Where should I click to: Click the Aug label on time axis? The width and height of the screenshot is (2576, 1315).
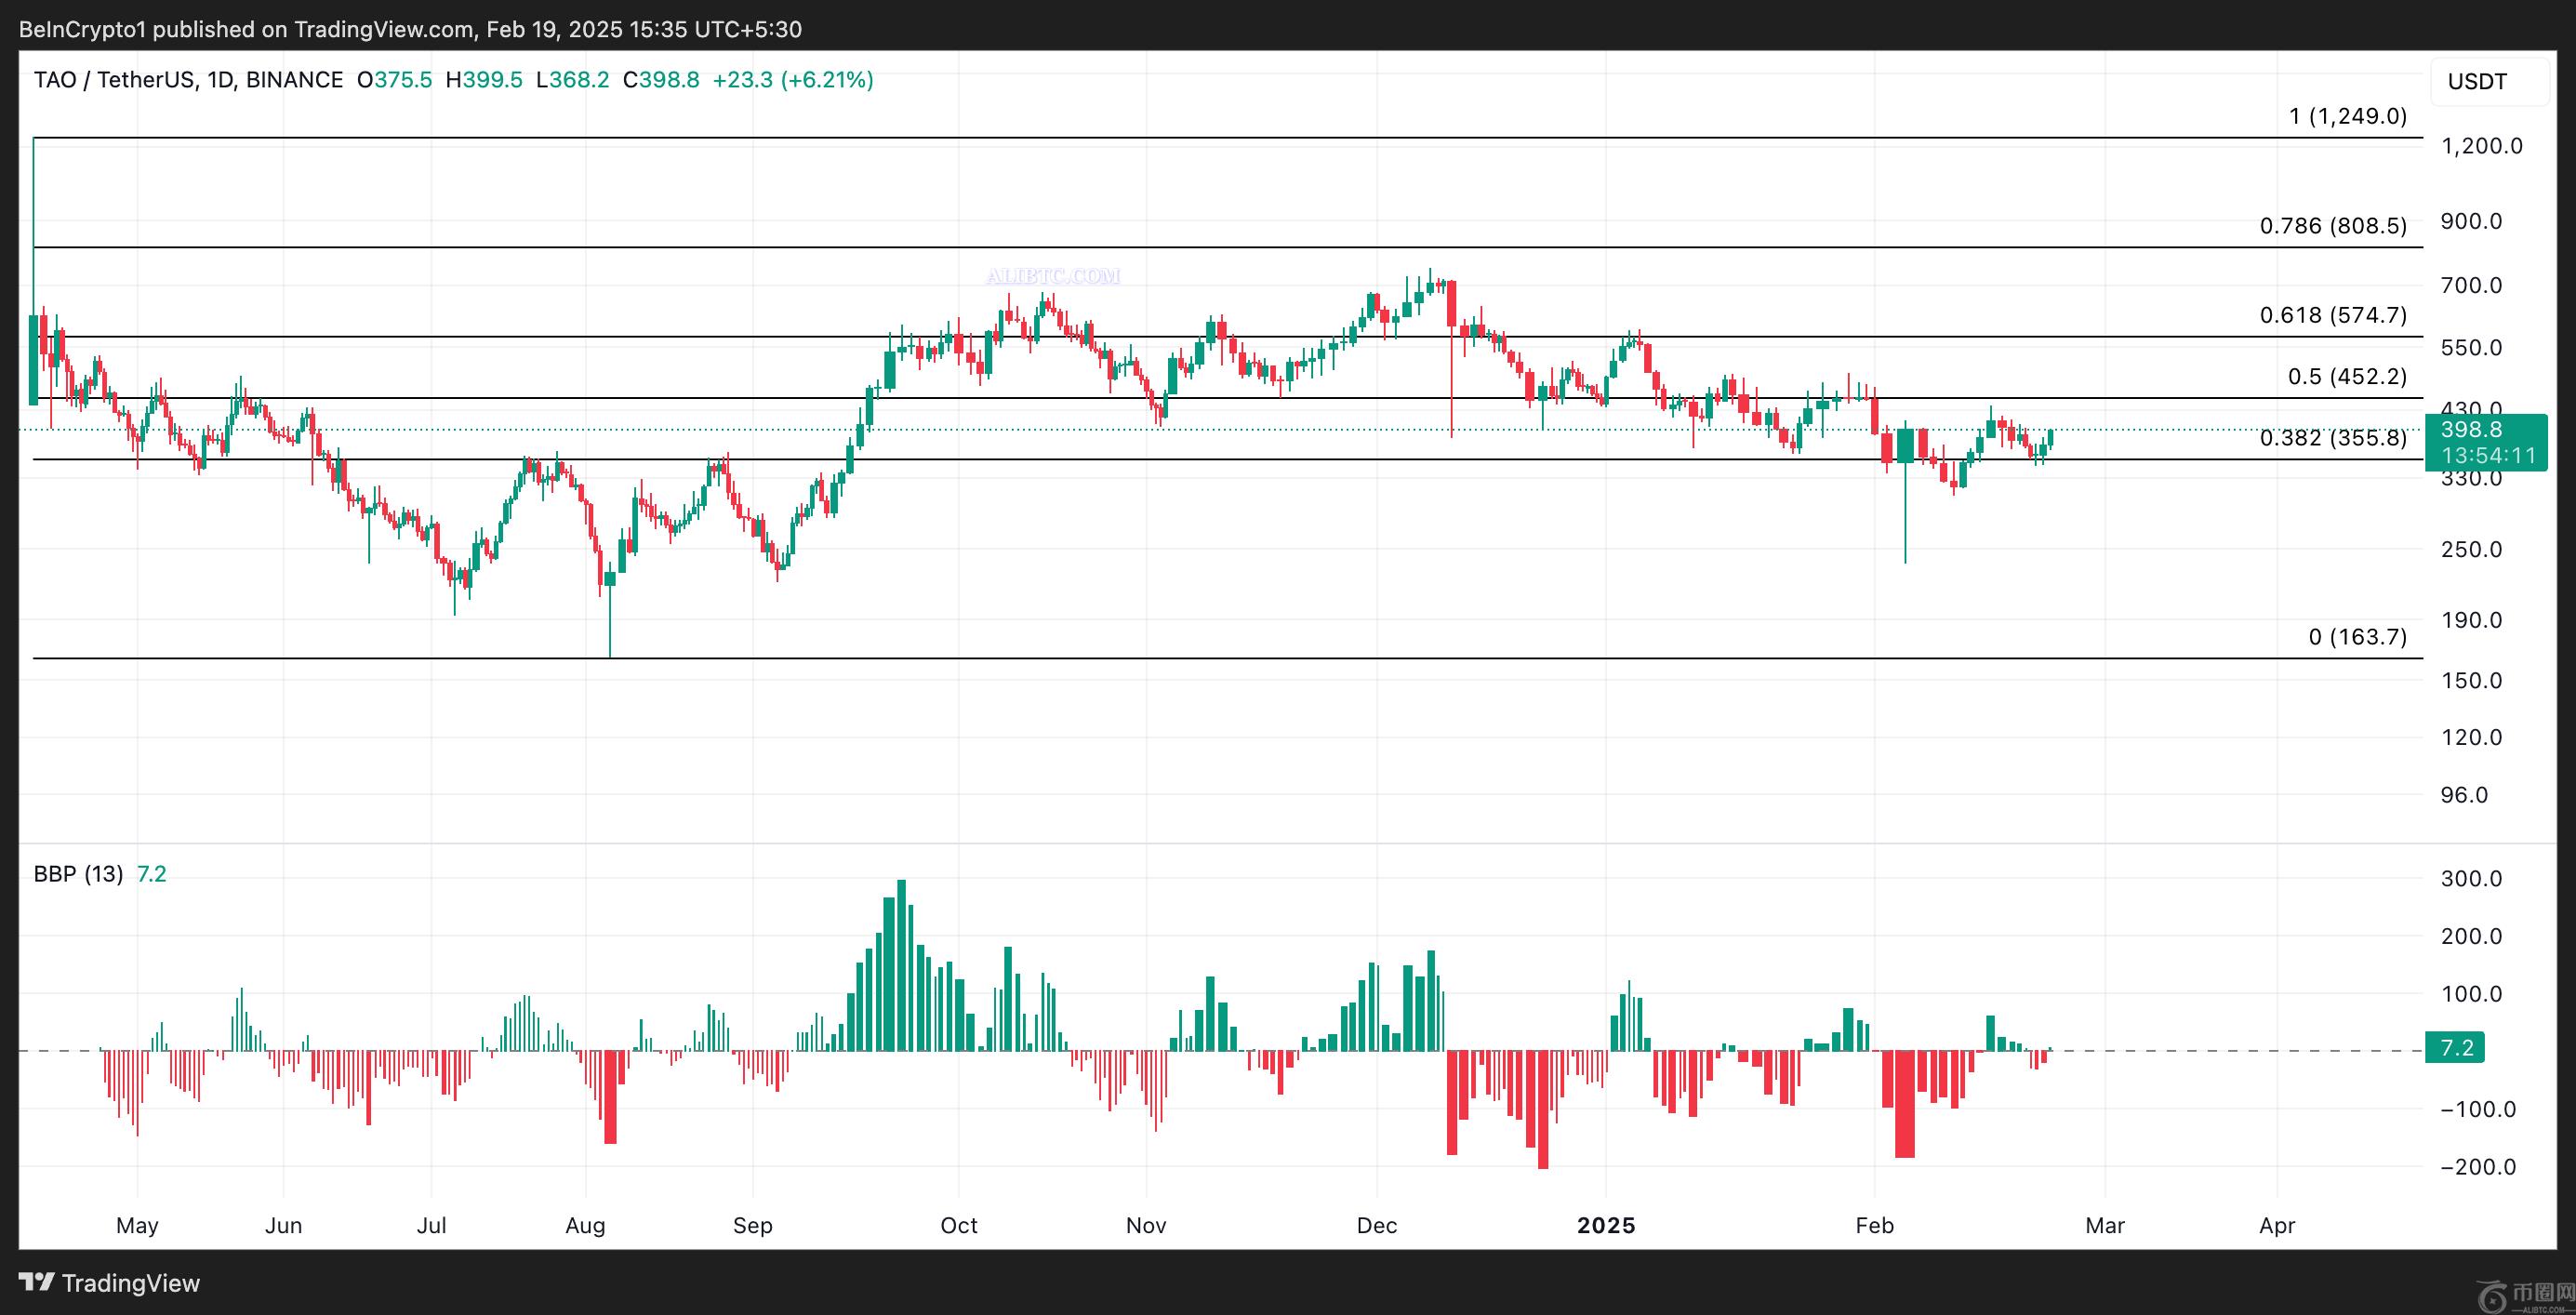click(x=585, y=1225)
